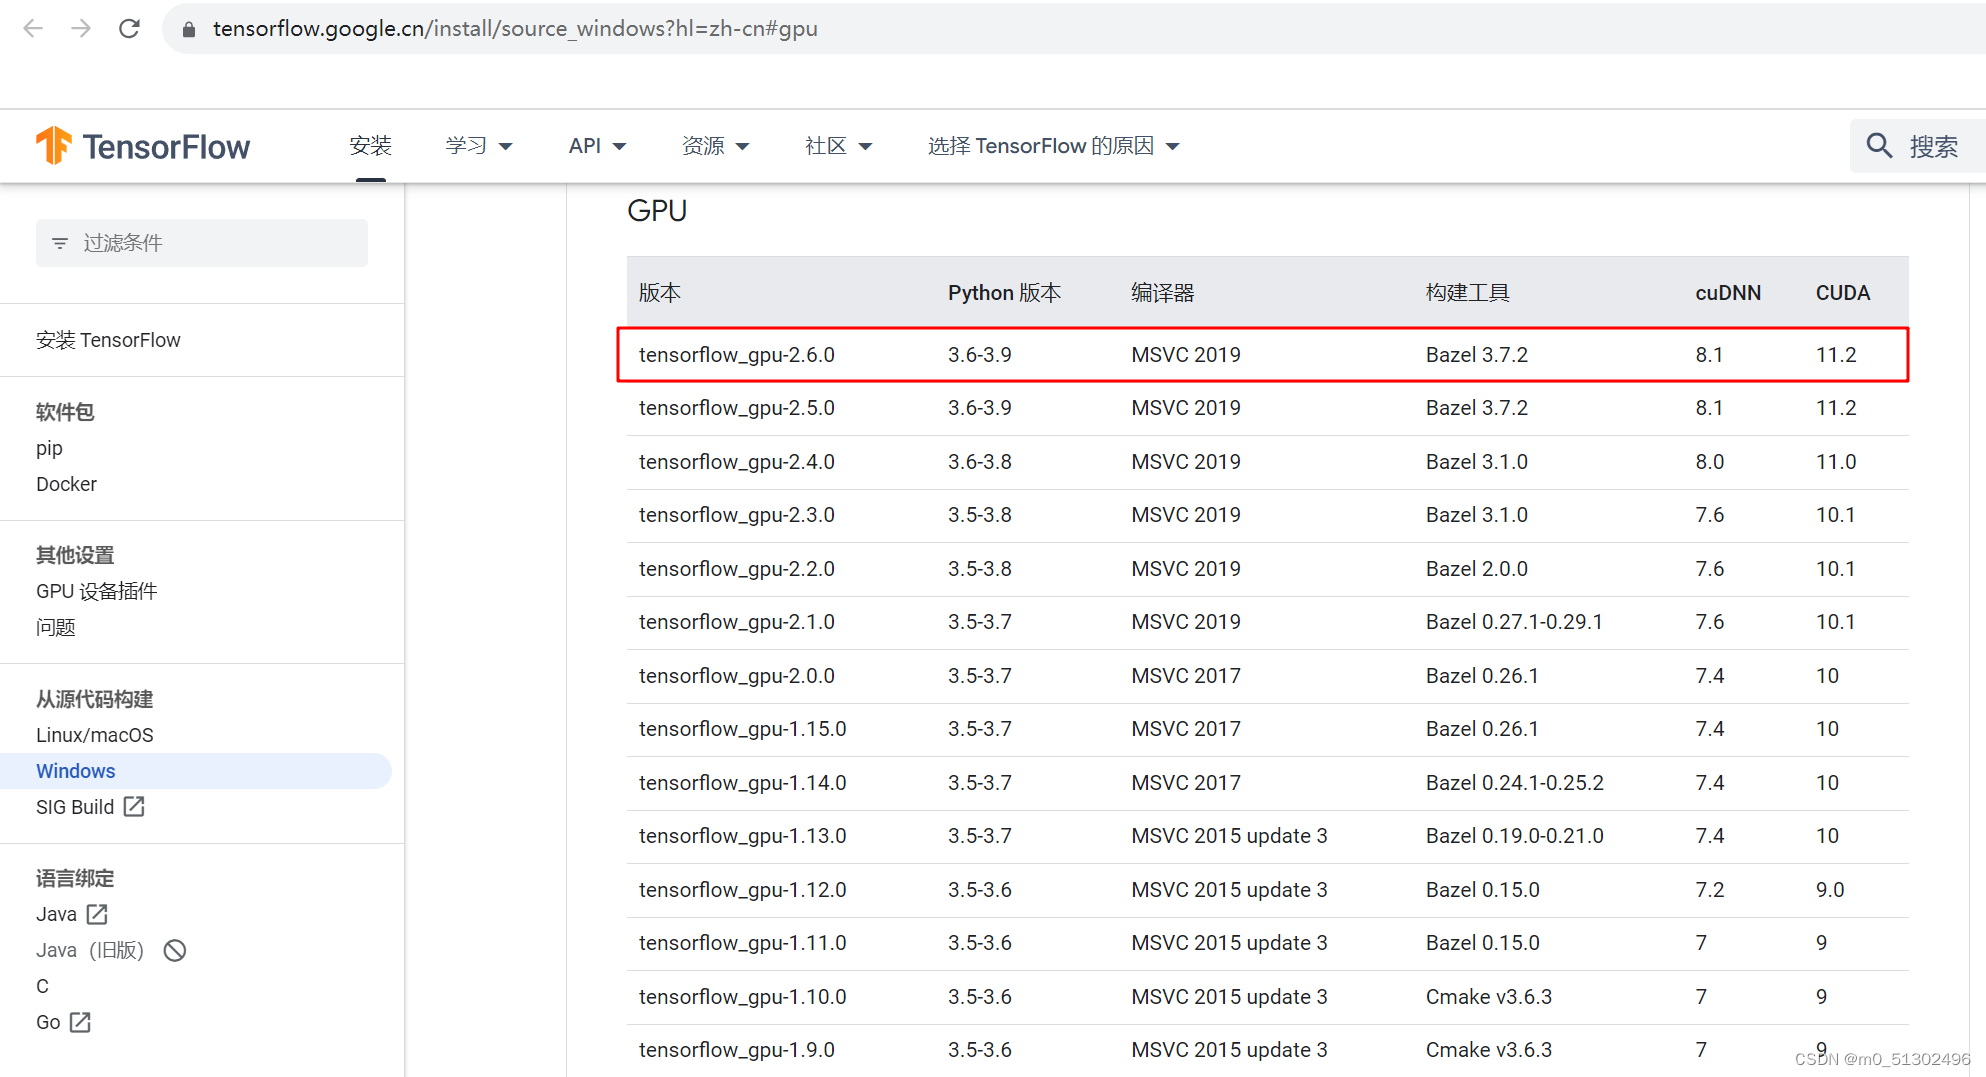Click the 构建工具 column header
1986x1077 pixels.
tap(1467, 293)
